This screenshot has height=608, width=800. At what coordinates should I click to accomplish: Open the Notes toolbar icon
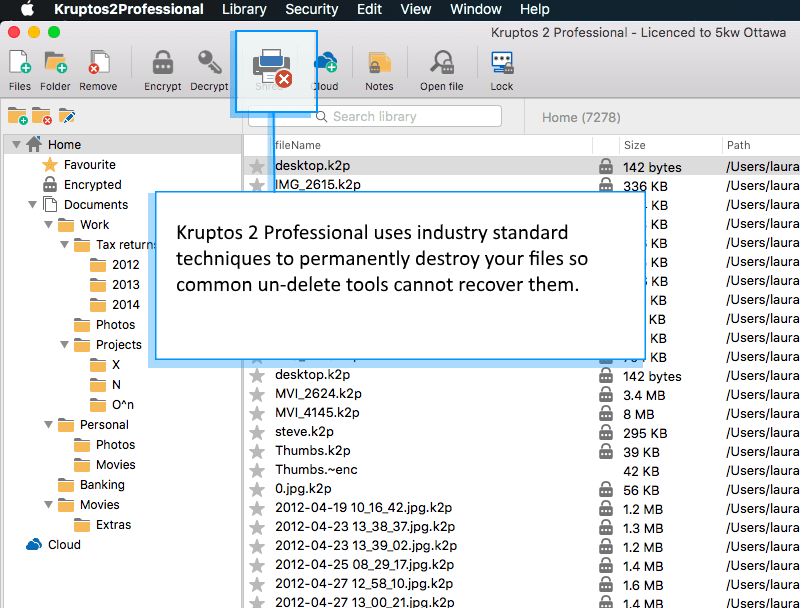(379, 64)
